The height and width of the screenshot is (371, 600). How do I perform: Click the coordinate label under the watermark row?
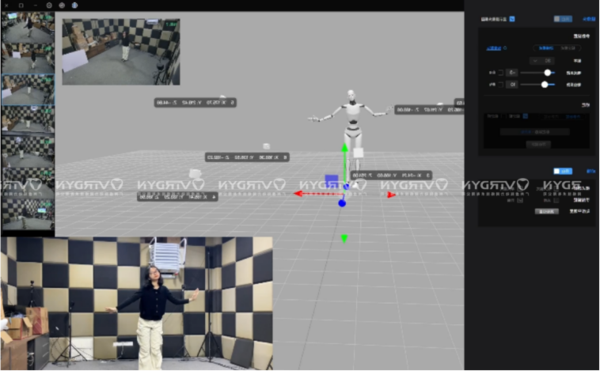pos(178,197)
